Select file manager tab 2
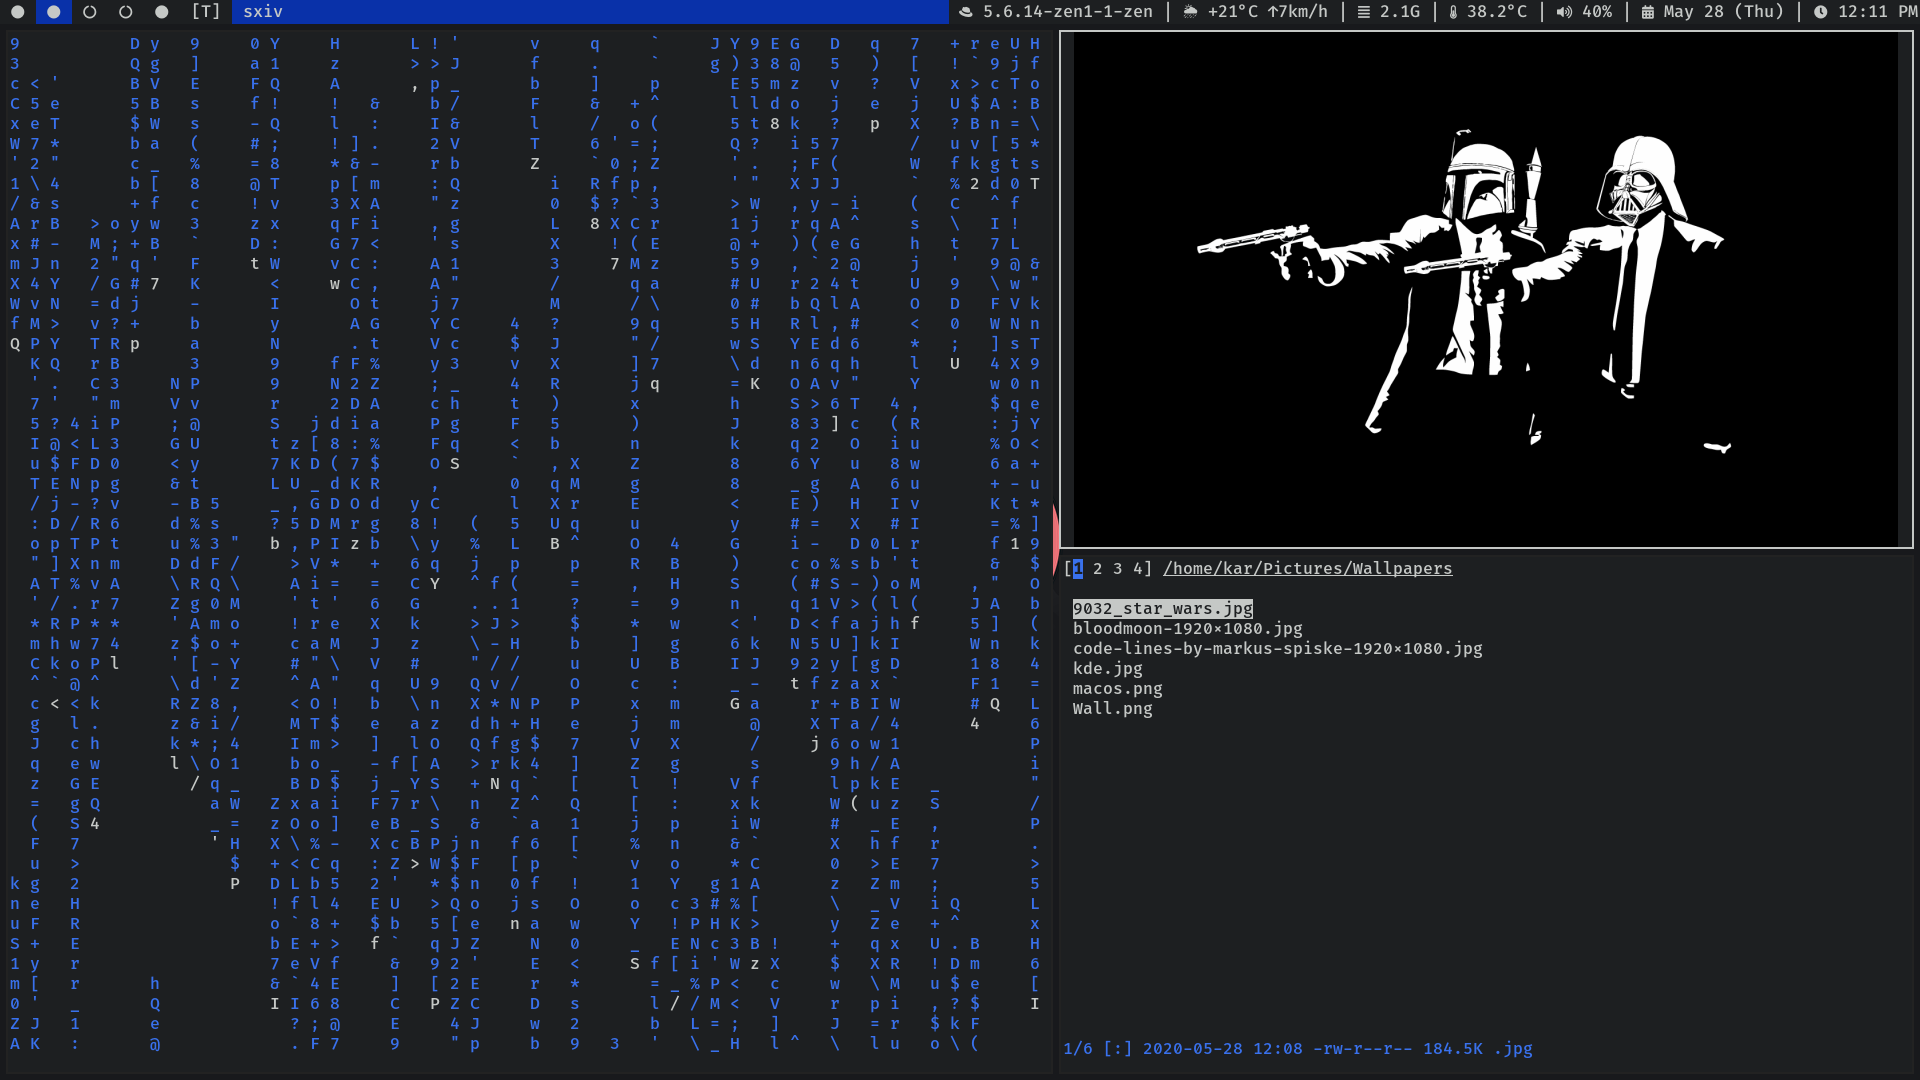Viewport: 1920px width, 1080px height. click(1098, 569)
